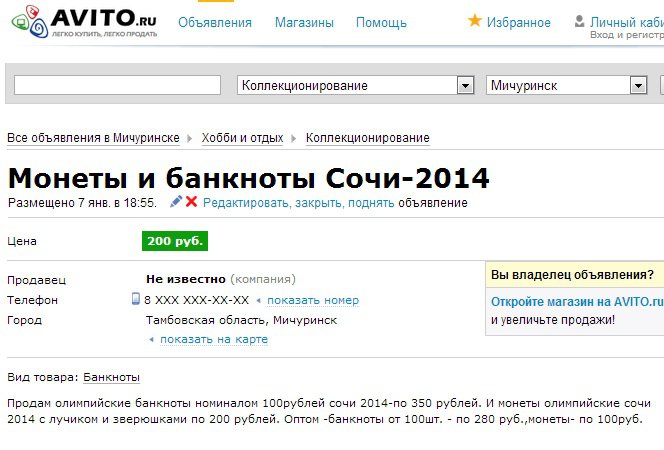Screen dimensions: 664x450
Task: Click the description text starting Продам олимпийские
Action: tap(329, 411)
